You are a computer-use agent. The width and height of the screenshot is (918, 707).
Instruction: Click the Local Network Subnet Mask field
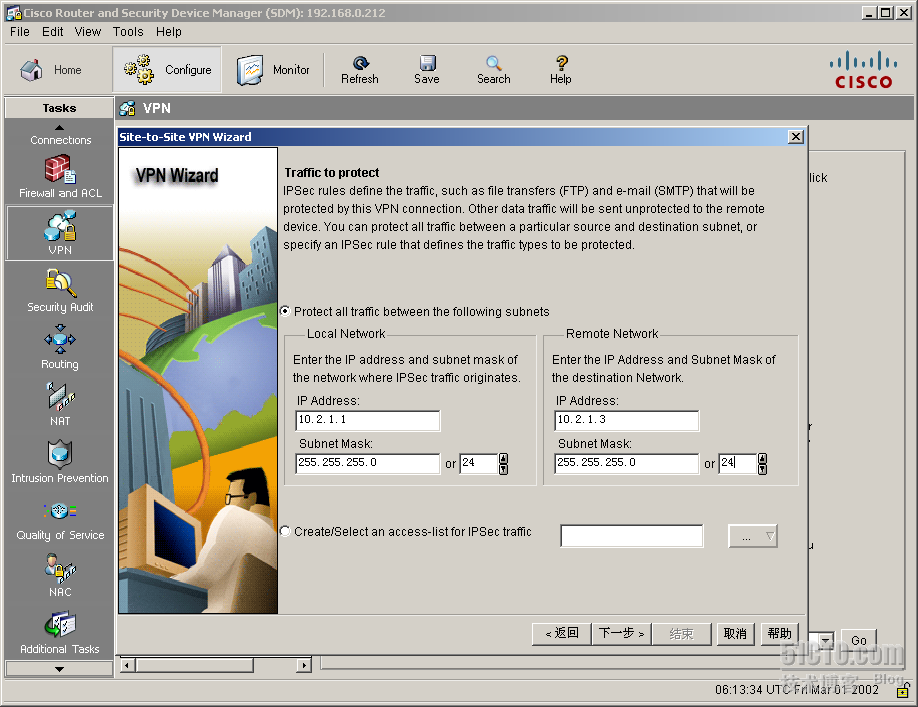coord(368,463)
